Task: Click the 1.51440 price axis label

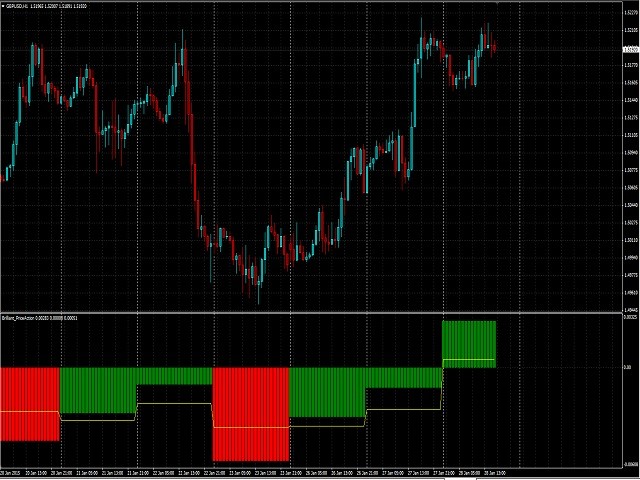Action: [x=631, y=100]
